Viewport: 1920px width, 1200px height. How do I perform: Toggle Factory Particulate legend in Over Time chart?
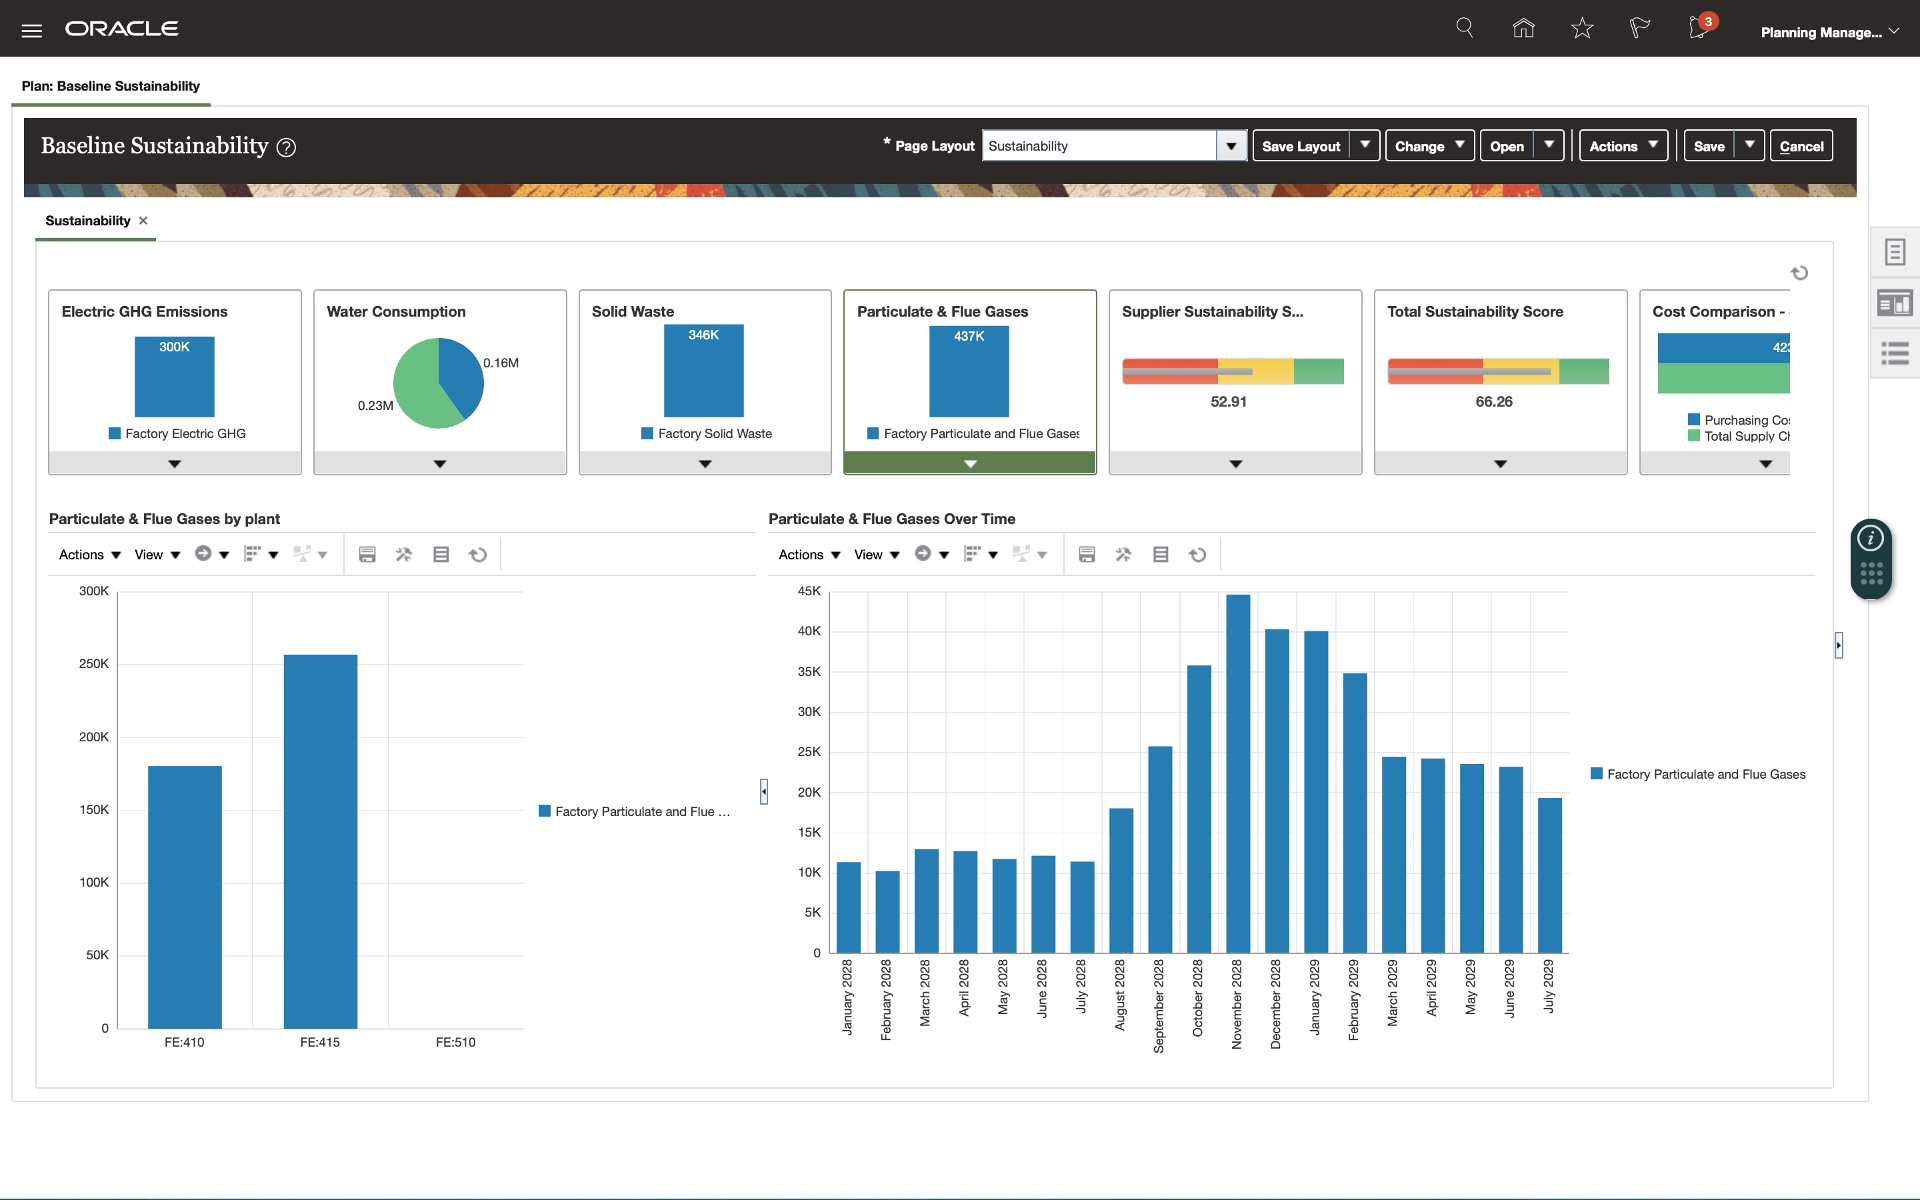(x=1698, y=774)
